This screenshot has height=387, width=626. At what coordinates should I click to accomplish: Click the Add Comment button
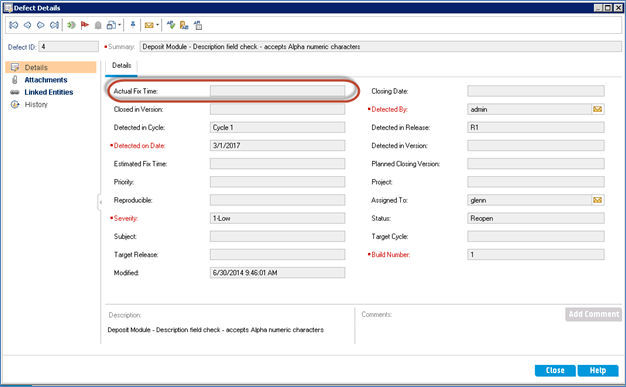[x=593, y=314]
